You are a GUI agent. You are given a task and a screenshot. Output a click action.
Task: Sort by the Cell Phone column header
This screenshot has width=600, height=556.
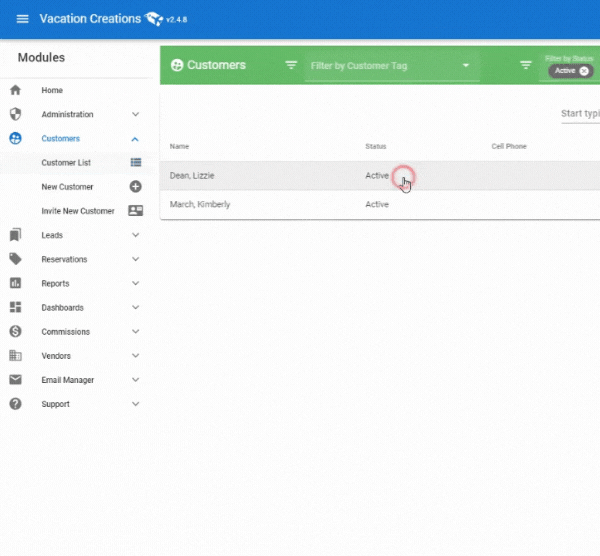coord(509,146)
